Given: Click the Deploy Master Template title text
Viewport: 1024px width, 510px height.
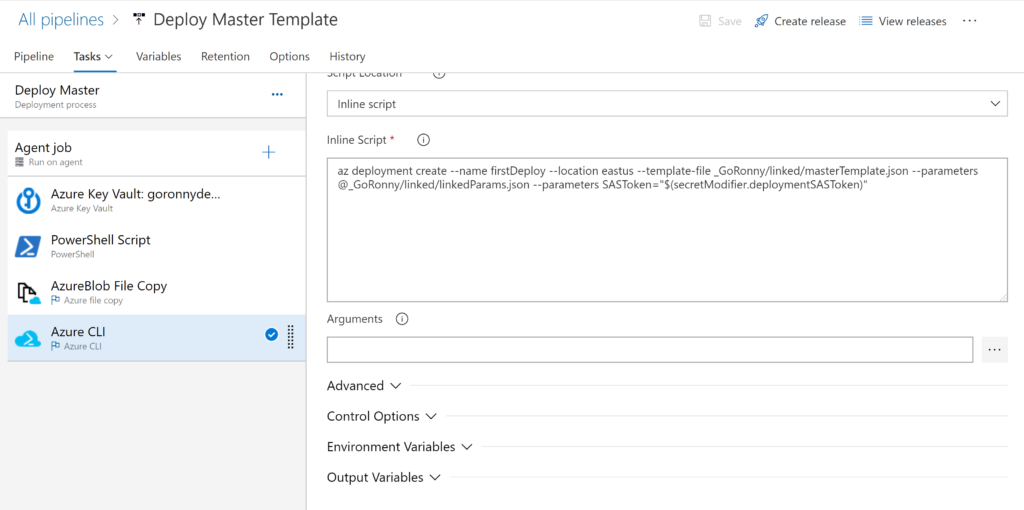Looking at the screenshot, I should pos(246,20).
